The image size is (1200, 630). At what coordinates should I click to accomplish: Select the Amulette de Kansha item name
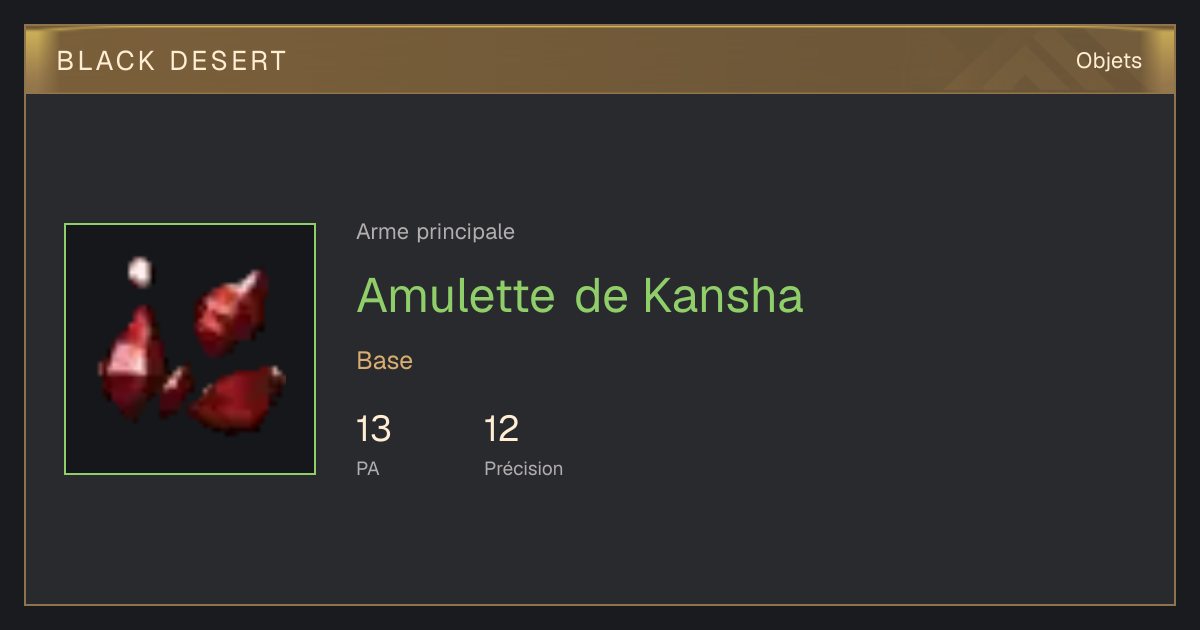point(580,294)
